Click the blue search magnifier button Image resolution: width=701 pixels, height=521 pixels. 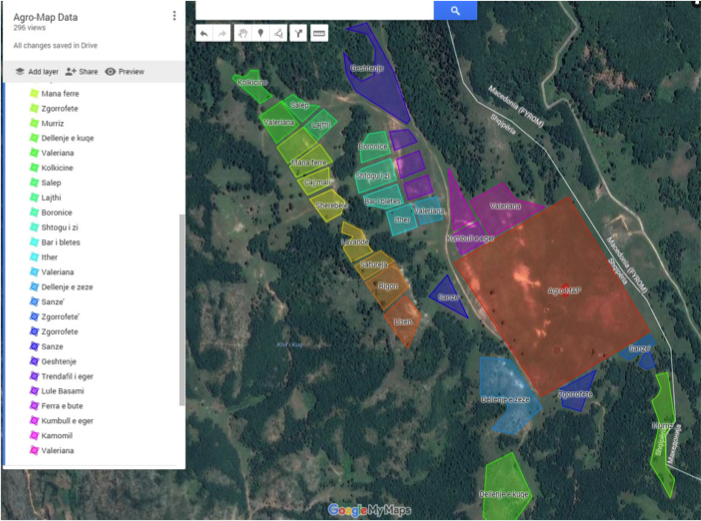pos(455,10)
